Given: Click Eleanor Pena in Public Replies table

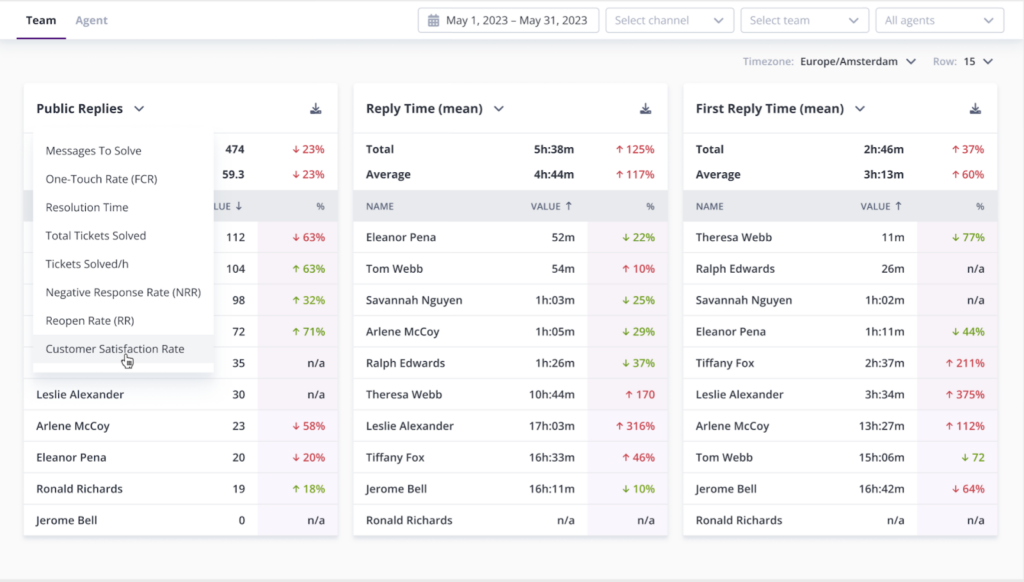Looking at the screenshot, I should (71, 457).
